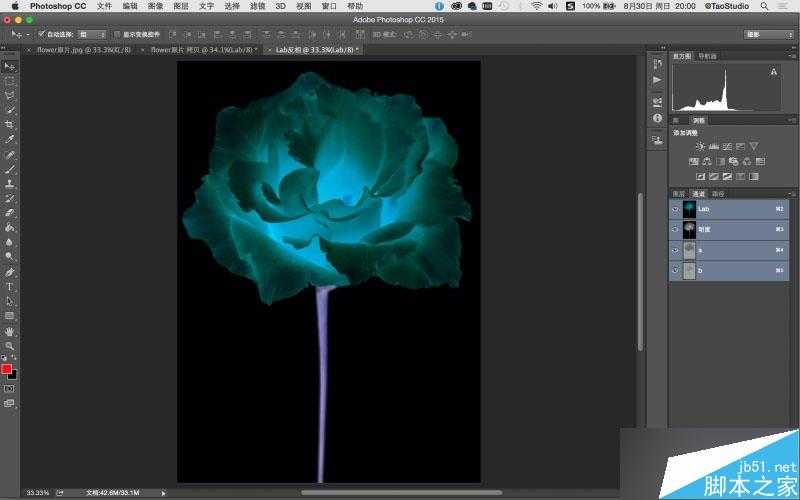Hide the Lab composite channel
Image resolution: width=800 pixels, height=500 pixels.
pyautogui.click(x=676, y=209)
